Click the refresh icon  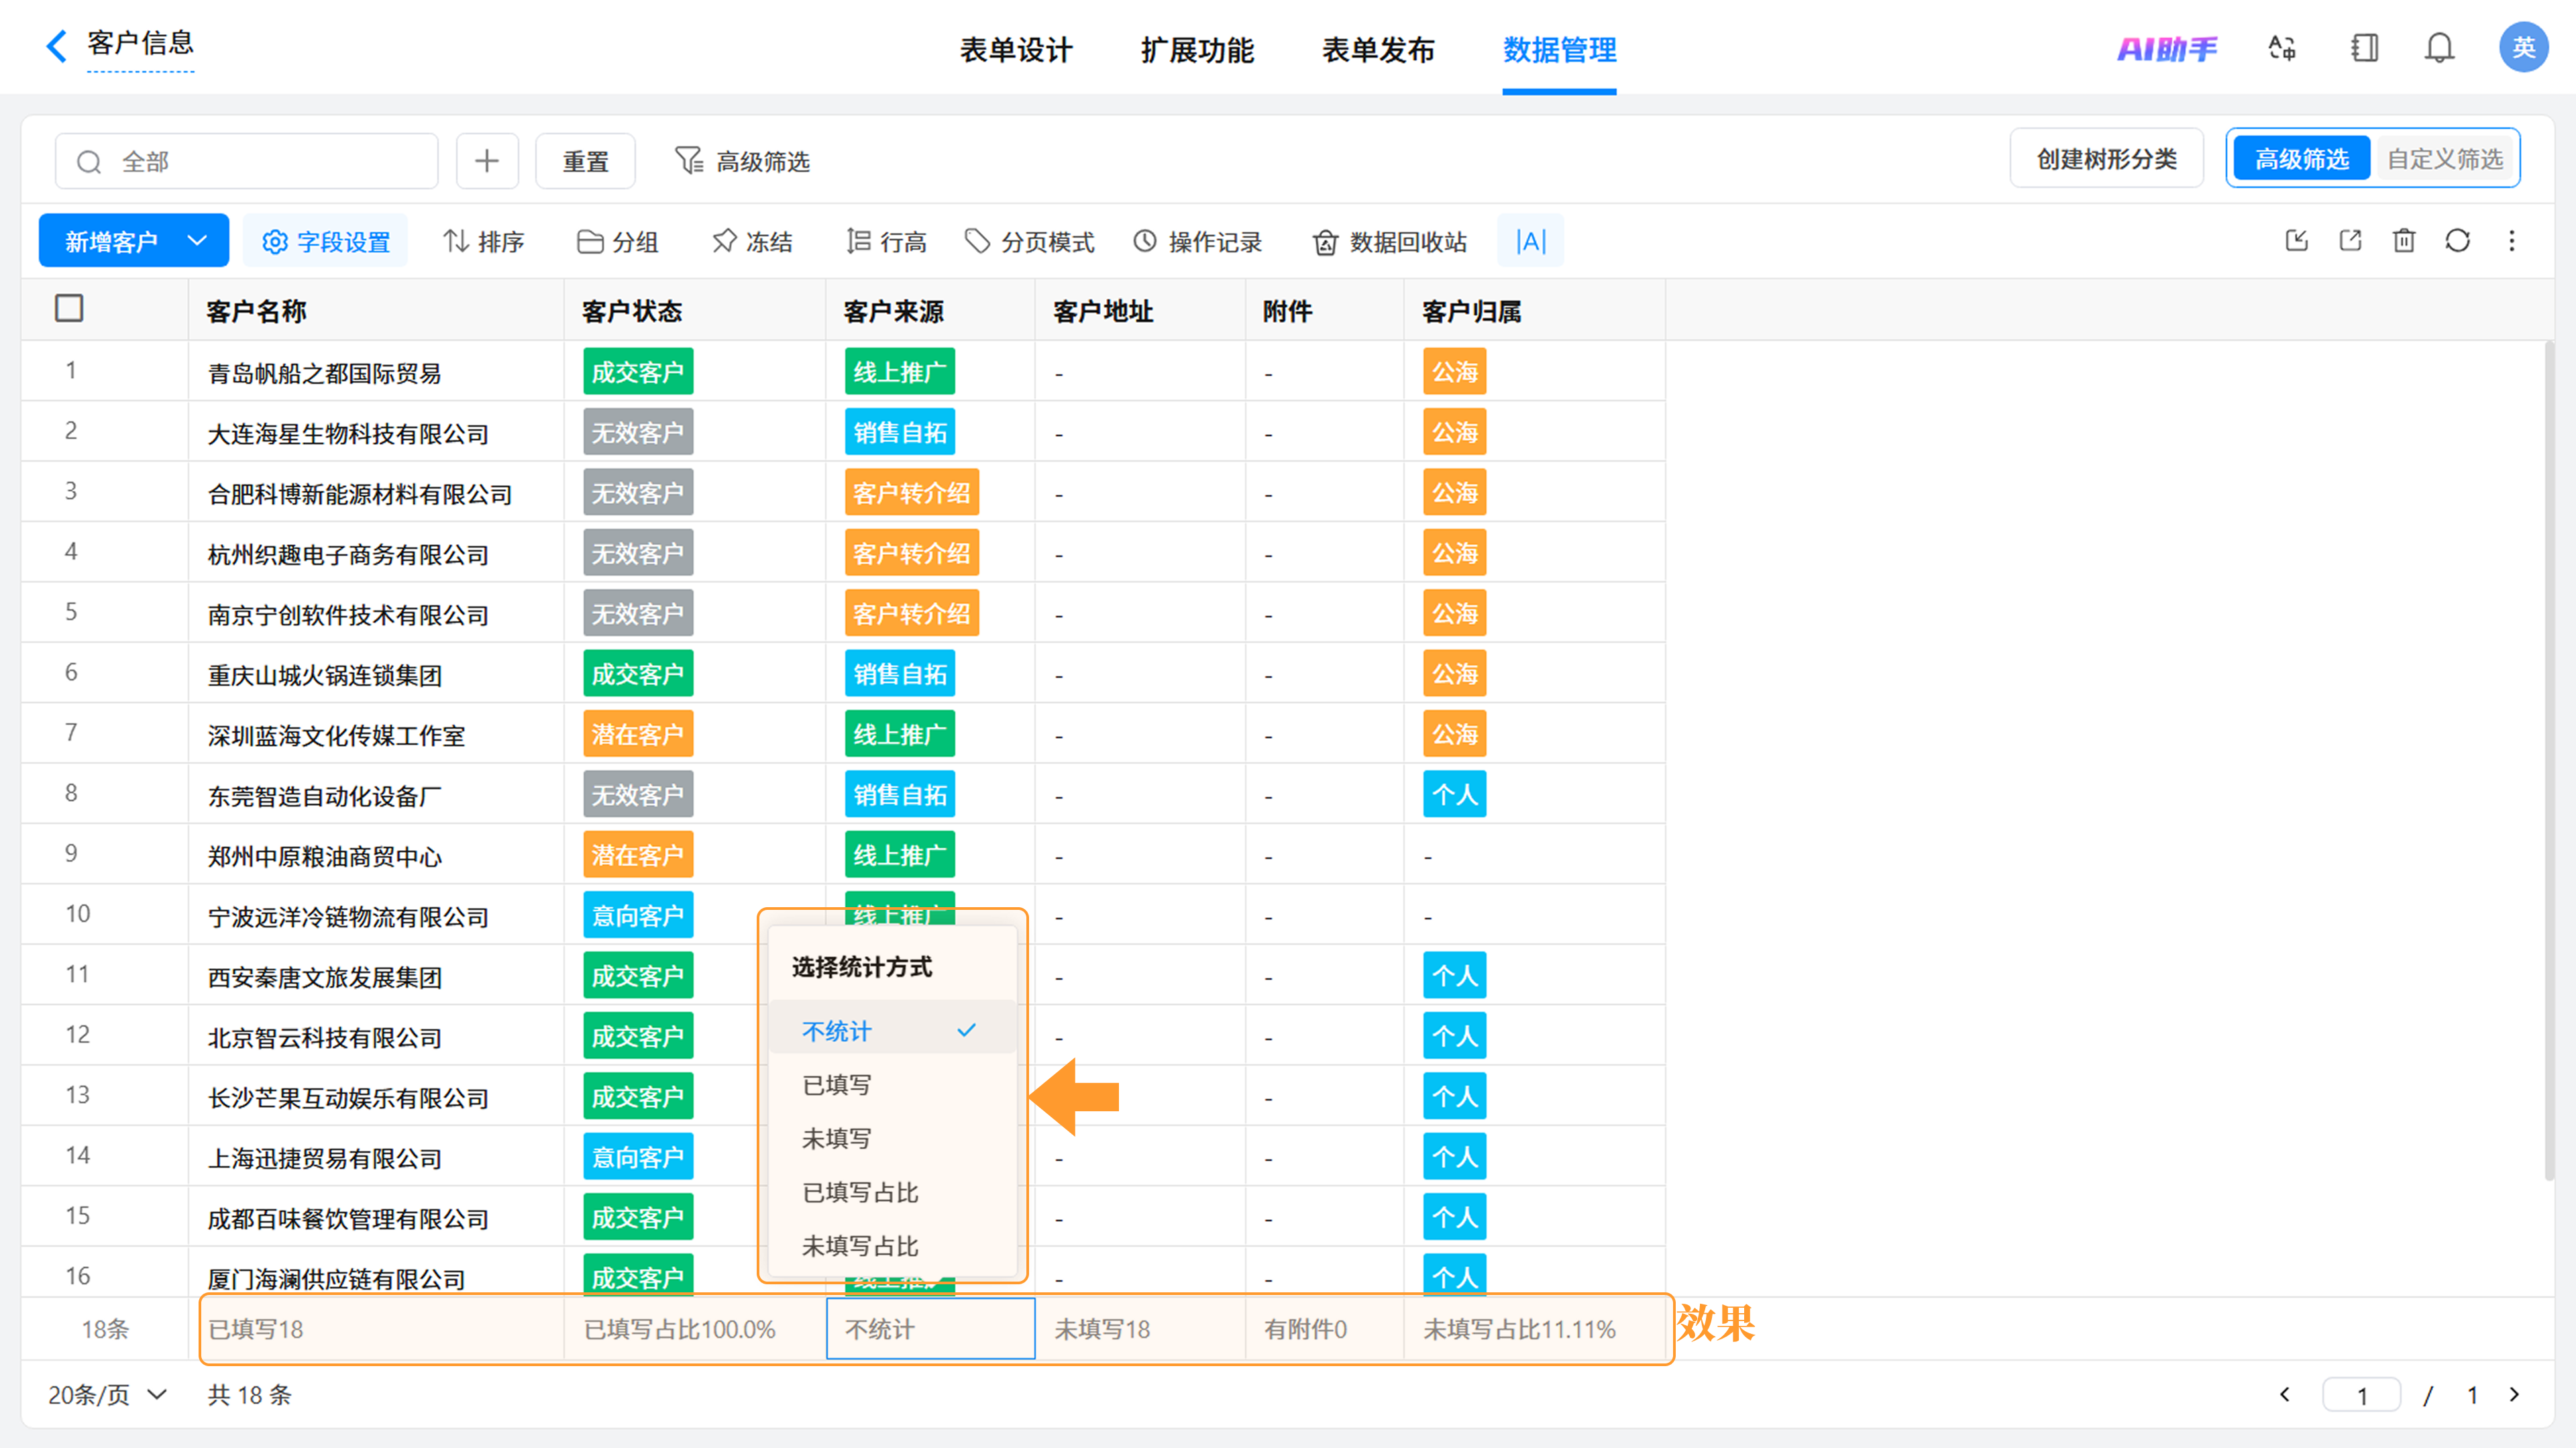[x=2457, y=240]
